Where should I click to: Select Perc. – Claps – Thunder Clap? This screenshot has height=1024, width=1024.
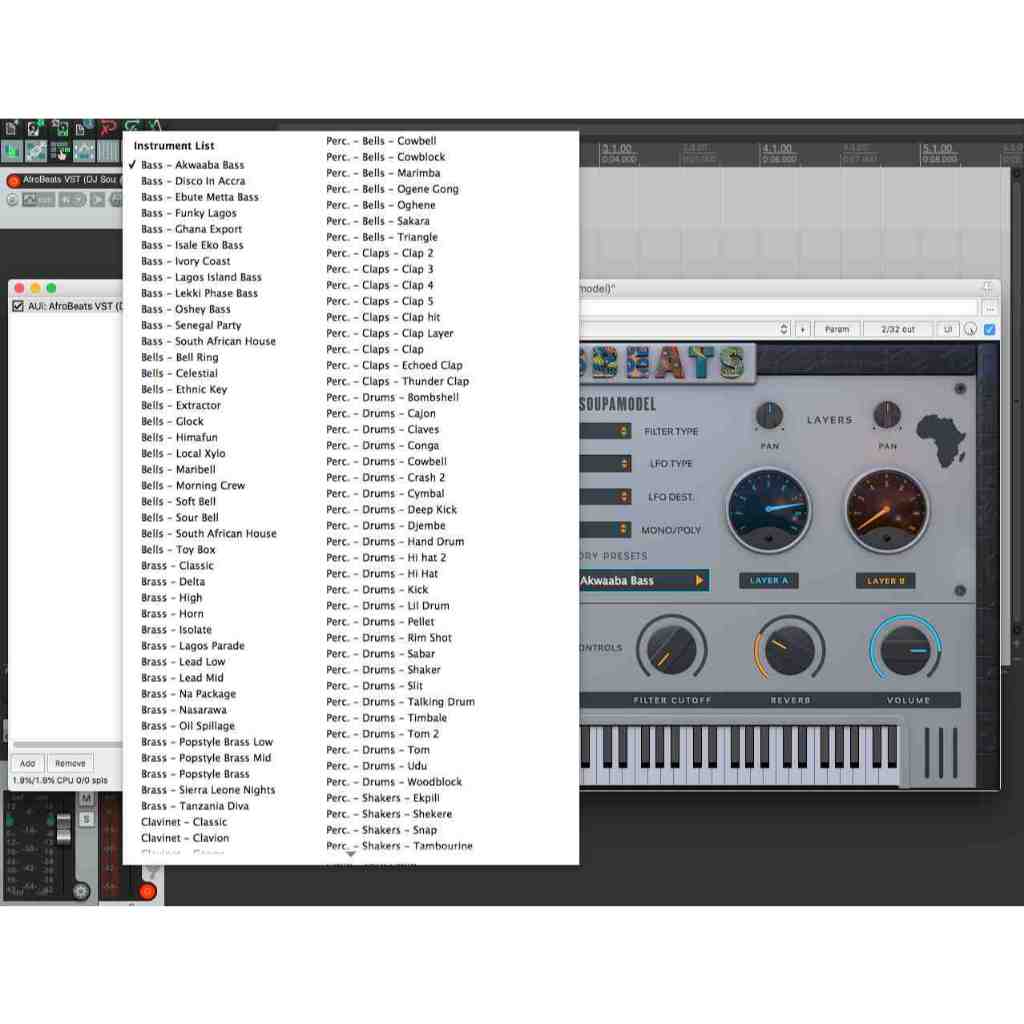tap(398, 381)
